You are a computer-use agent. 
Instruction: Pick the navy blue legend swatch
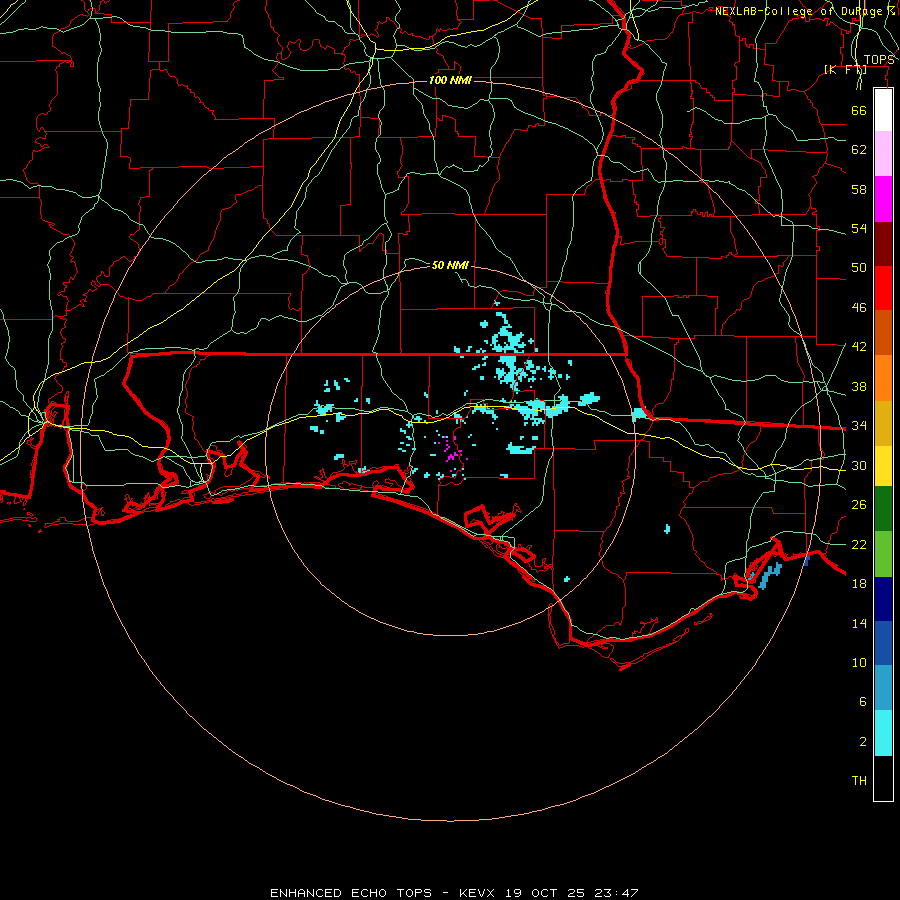click(883, 599)
